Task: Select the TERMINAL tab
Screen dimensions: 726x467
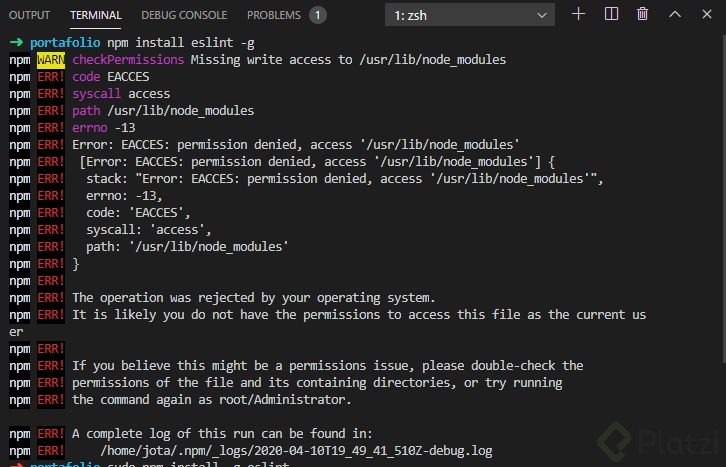Action: [96, 15]
